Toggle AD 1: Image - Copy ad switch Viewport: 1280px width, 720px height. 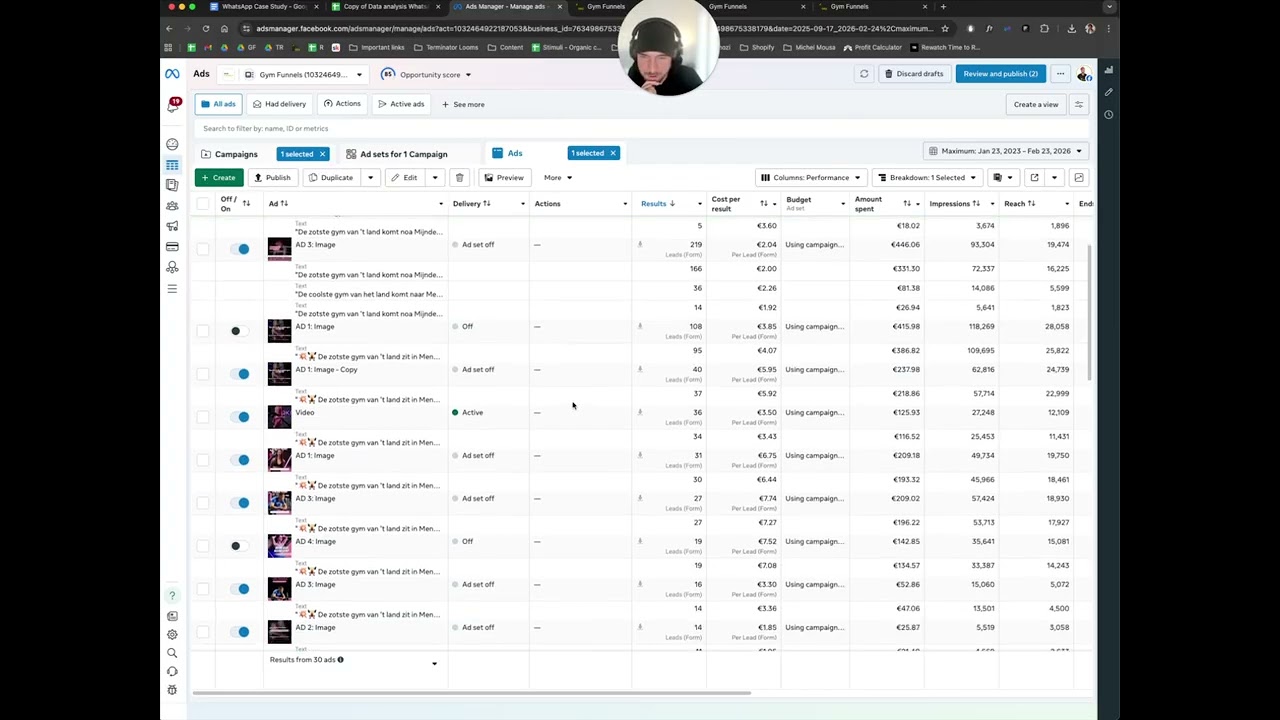tap(242, 374)
